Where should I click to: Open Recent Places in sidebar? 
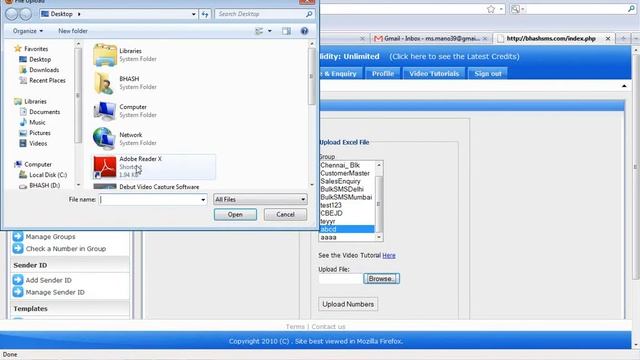click(42, 80)
